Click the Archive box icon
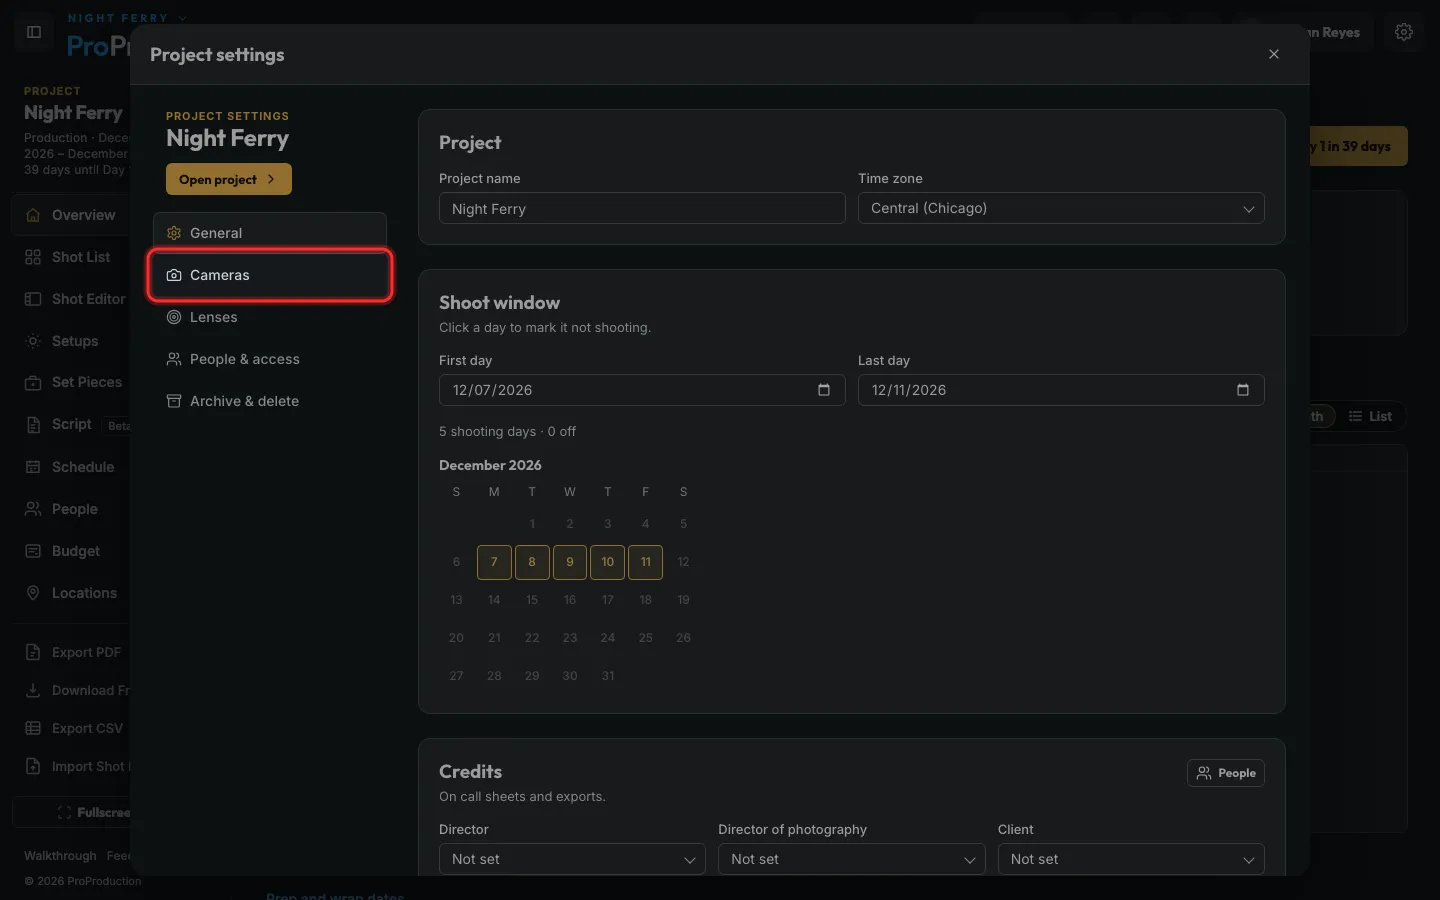 pos(174,401)
